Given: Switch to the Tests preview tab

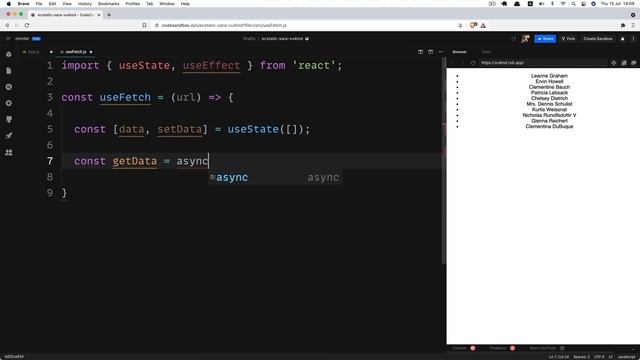Looking at the screenshot, I should click(486, 52).
